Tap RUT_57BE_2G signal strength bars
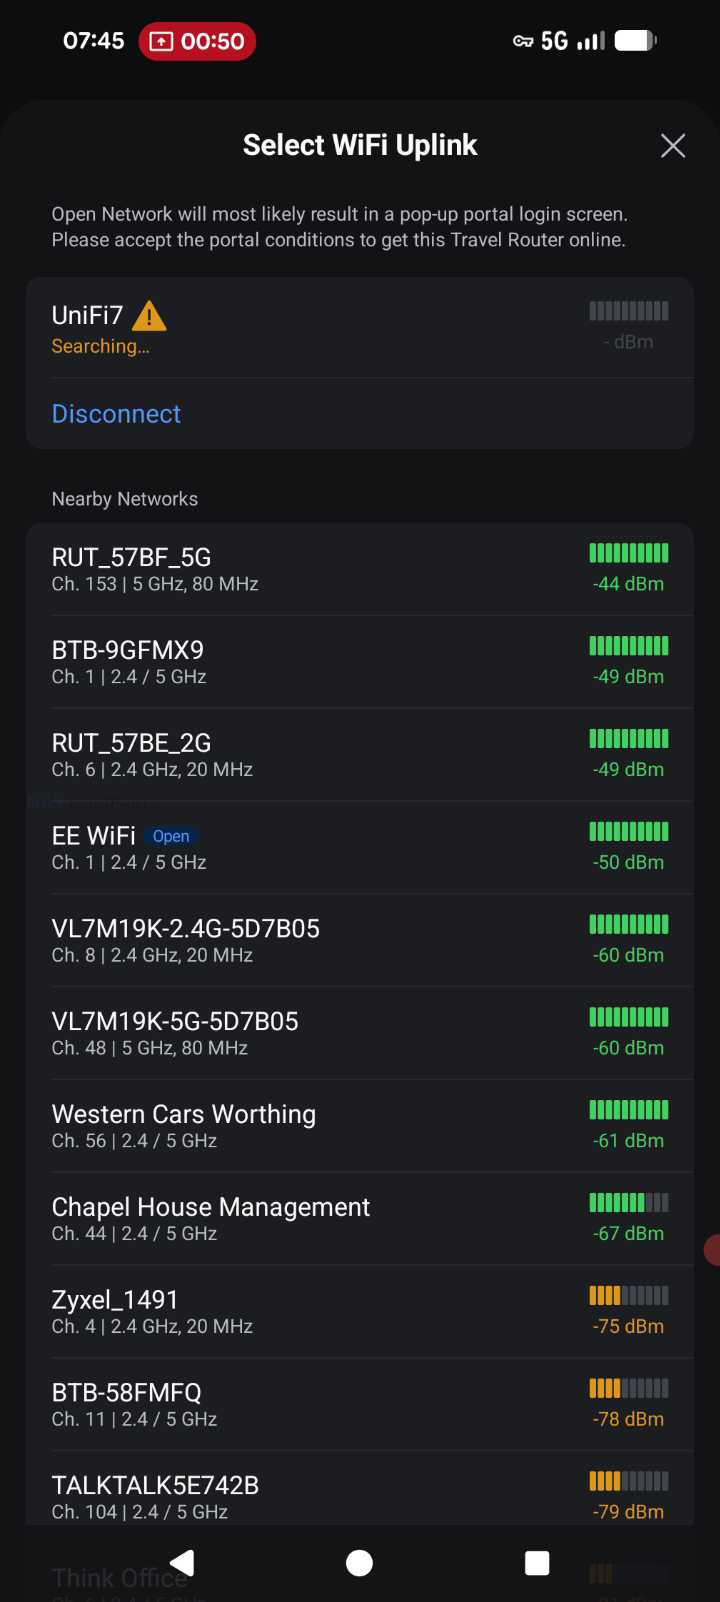The height and width of the screenshot is (1602, 720). pyautogui.click(x=629, y=739)
